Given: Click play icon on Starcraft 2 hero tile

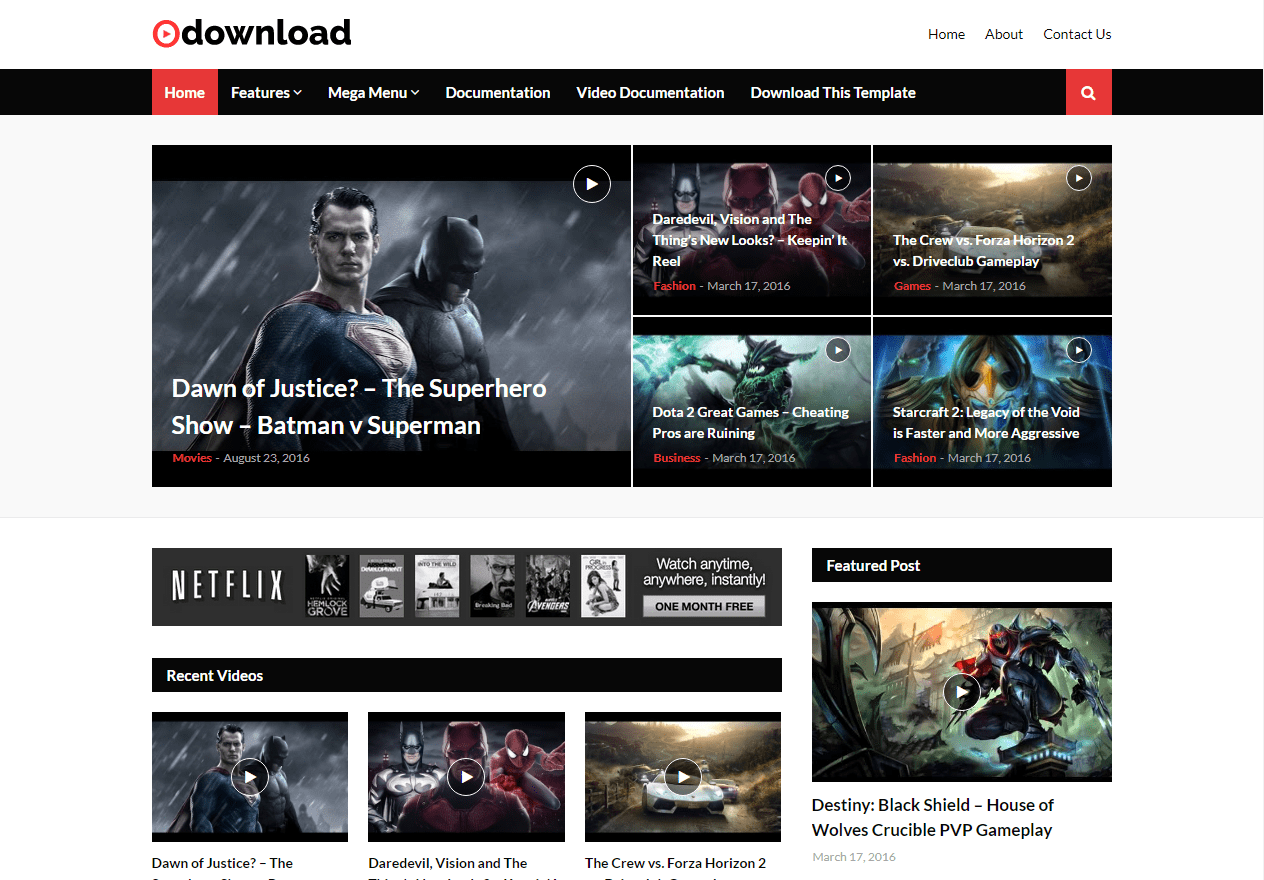Looking at the screenshot, I should [x=1079, y=350].
